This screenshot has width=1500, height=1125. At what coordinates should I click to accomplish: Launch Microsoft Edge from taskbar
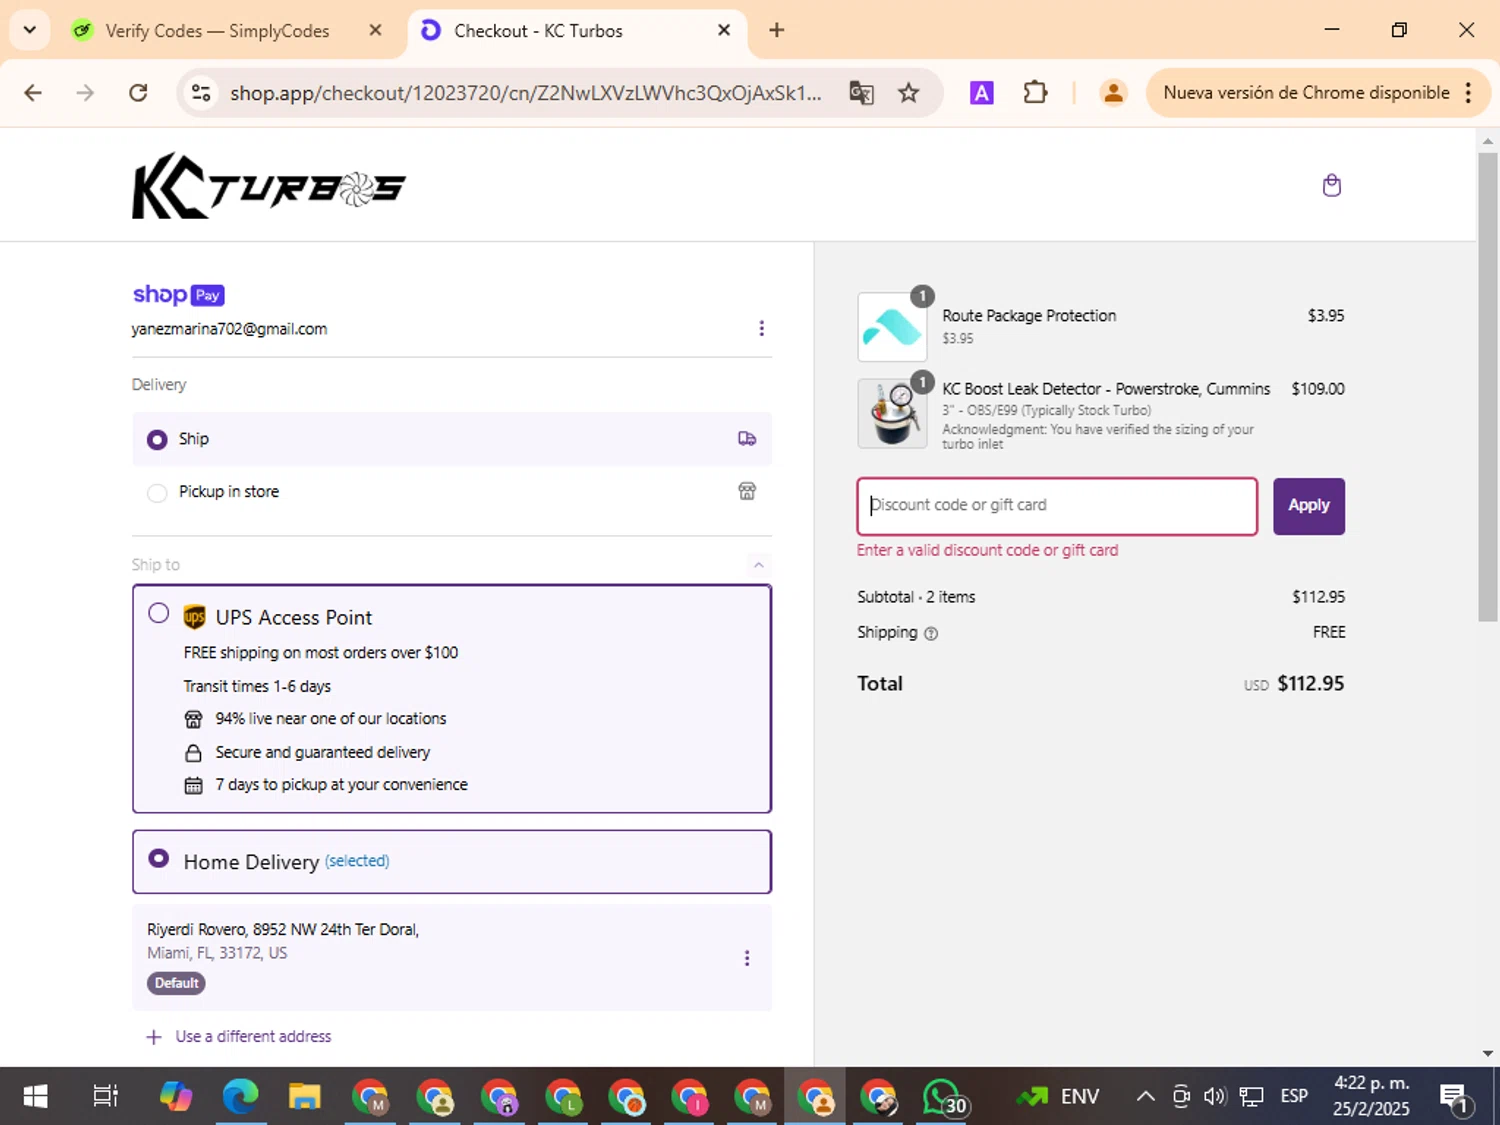pyautogui.click(x=240, y=1097)
